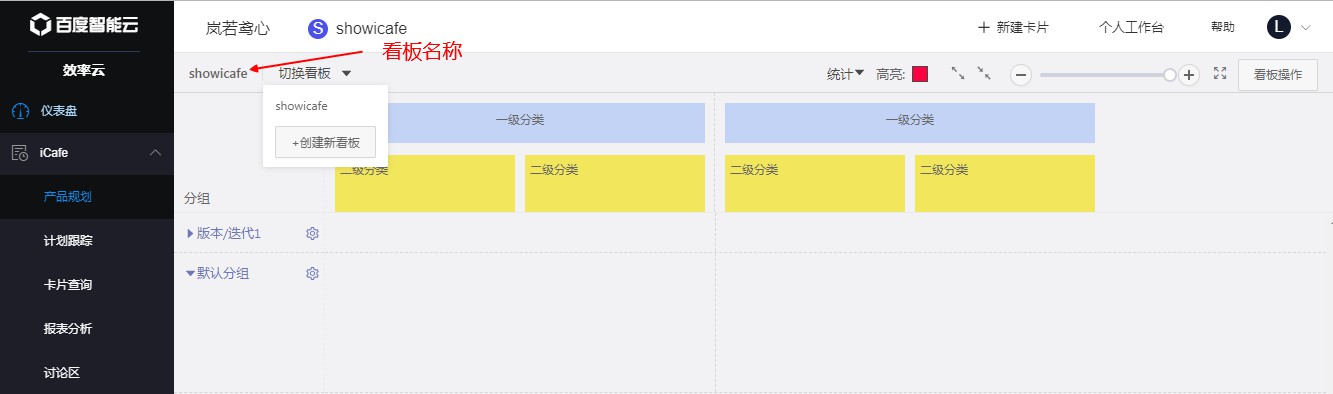Click the expand-all arrows icon
The image size is (1333, 394).
(958, 73)
